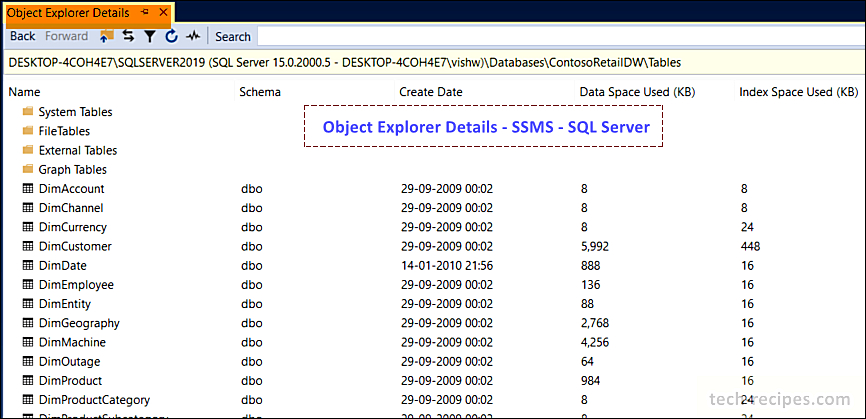Select the DimChannel table name
This screenshot has height=419, width=866.
[71, 208]
